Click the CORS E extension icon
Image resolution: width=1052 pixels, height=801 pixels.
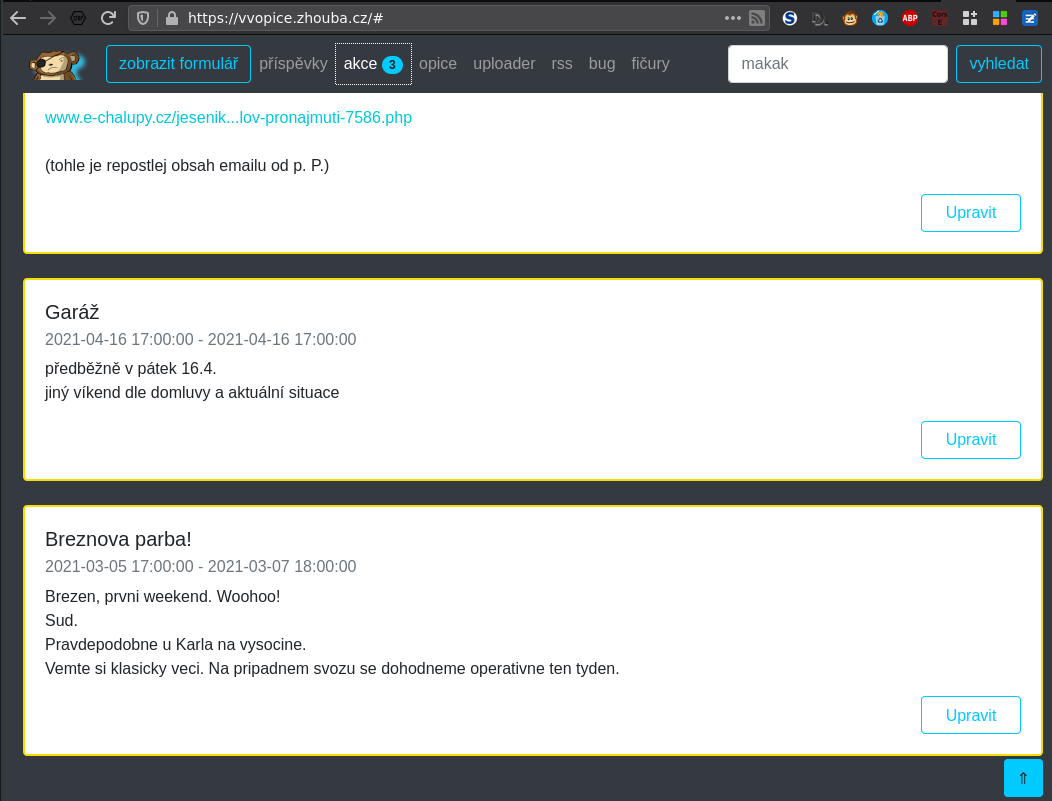(939, 18)
